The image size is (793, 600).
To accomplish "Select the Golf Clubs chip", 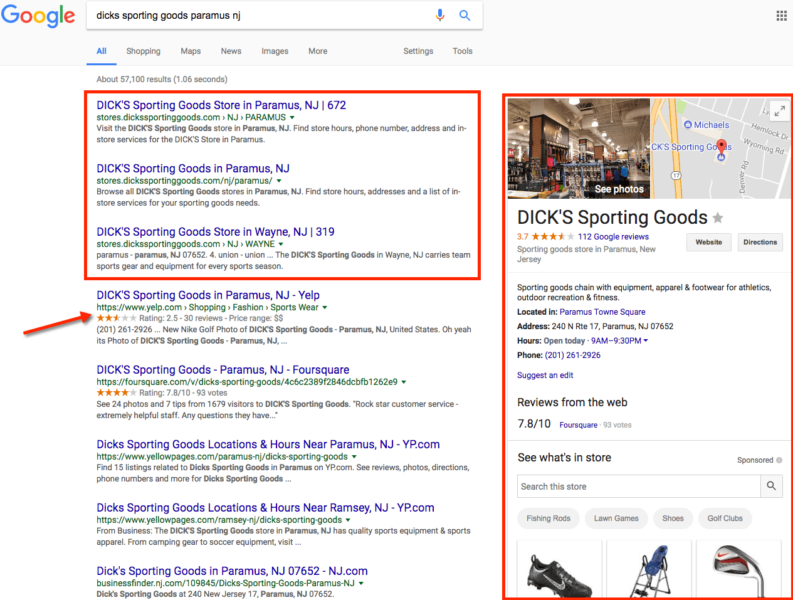I will [725, 519].
